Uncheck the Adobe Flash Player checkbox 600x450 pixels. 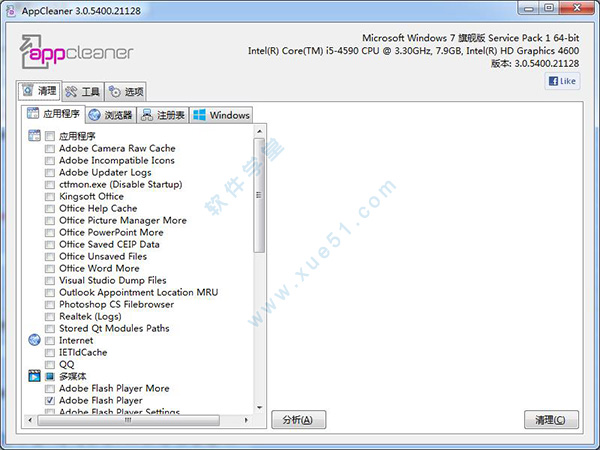pyautogui.click(x=50, y=400)
